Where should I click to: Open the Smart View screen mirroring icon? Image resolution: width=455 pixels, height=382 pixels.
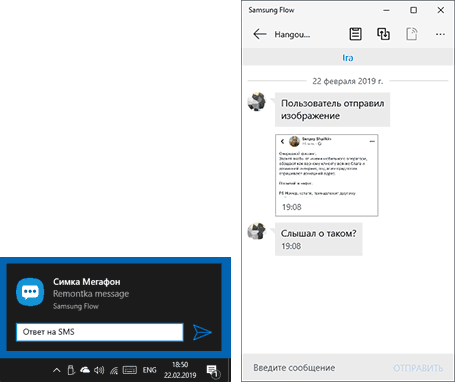point(383,34)
